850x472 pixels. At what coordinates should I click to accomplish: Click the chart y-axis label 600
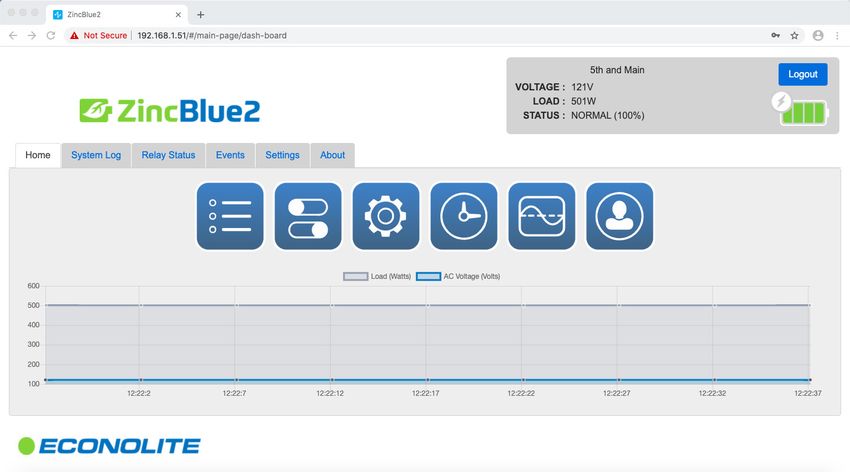pos(34,286)
